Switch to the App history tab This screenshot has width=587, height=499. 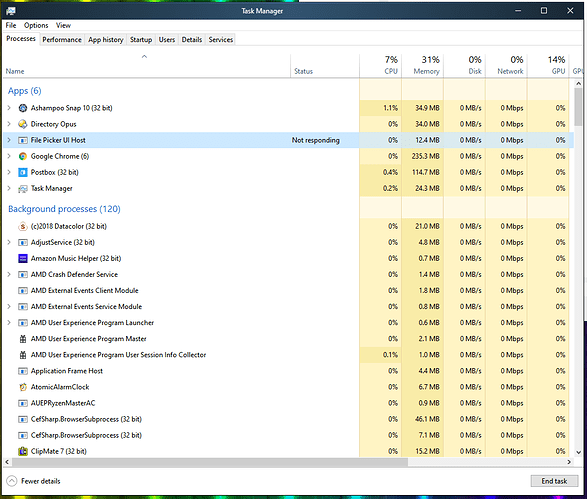106,40
